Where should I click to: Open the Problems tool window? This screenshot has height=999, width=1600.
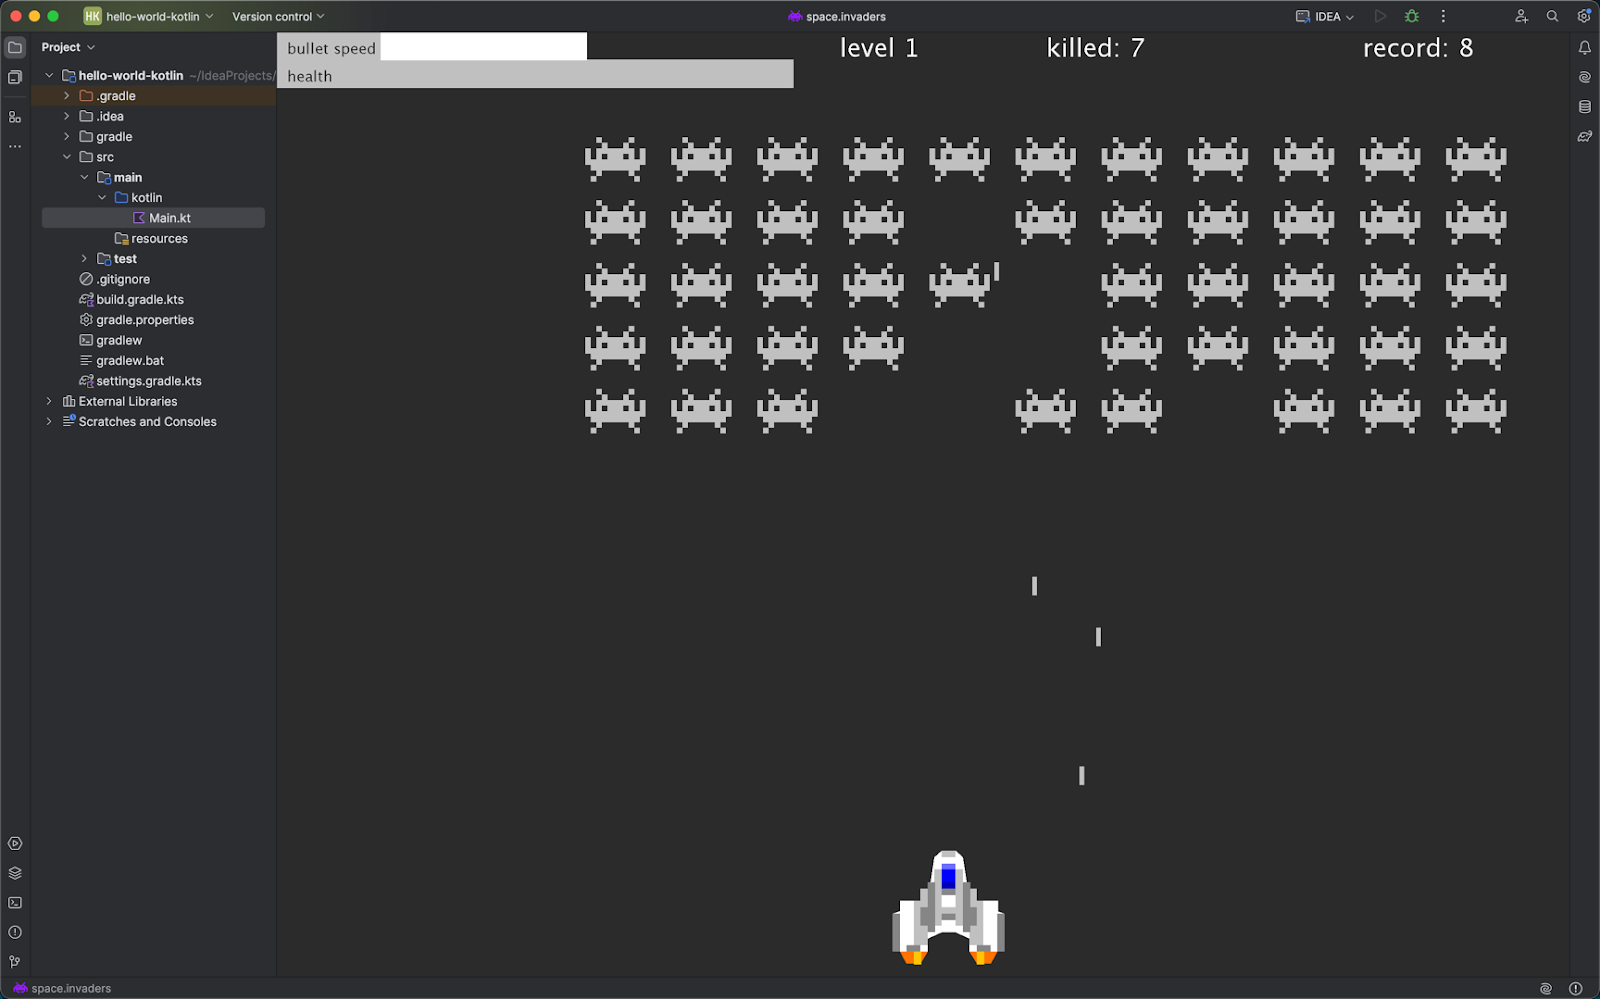point(15,932)
